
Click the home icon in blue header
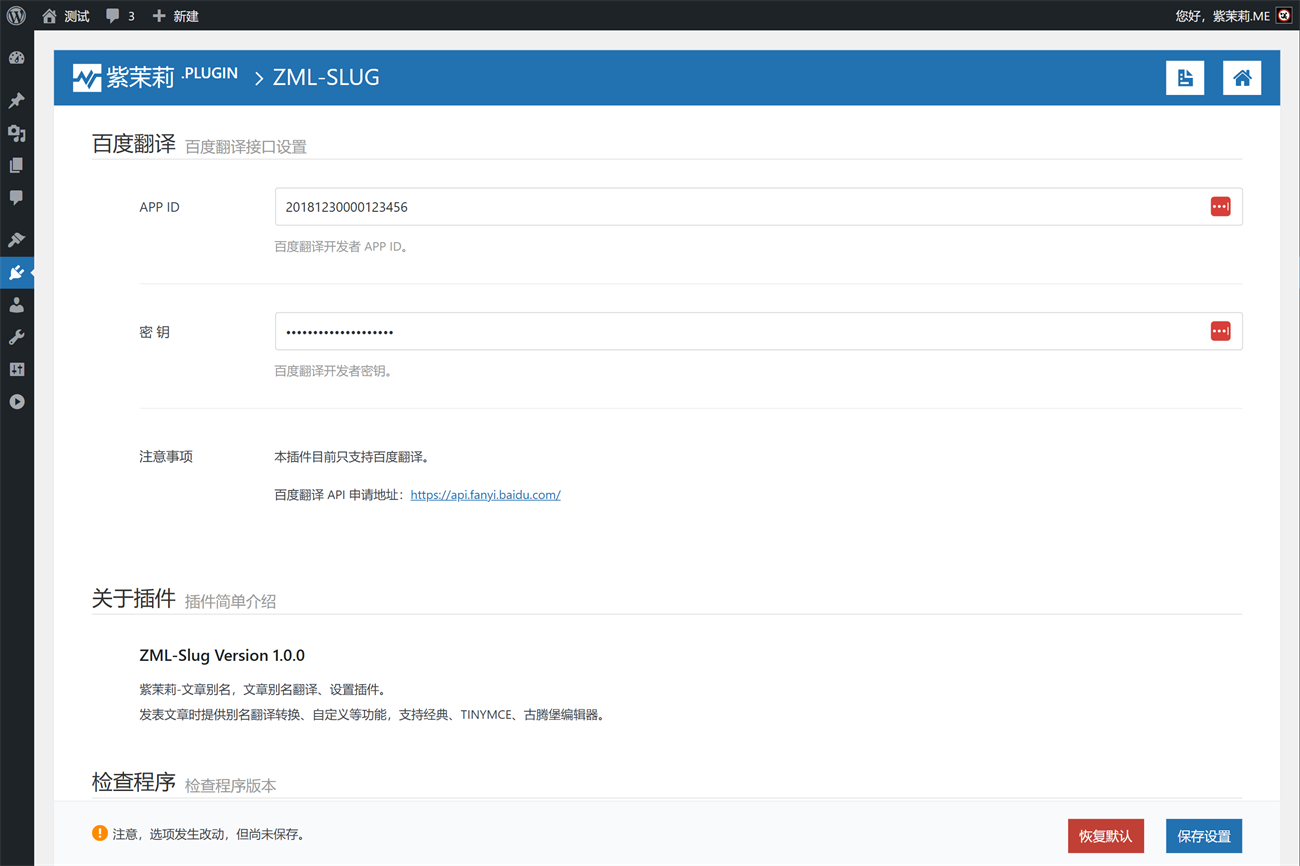(1242, 78)
